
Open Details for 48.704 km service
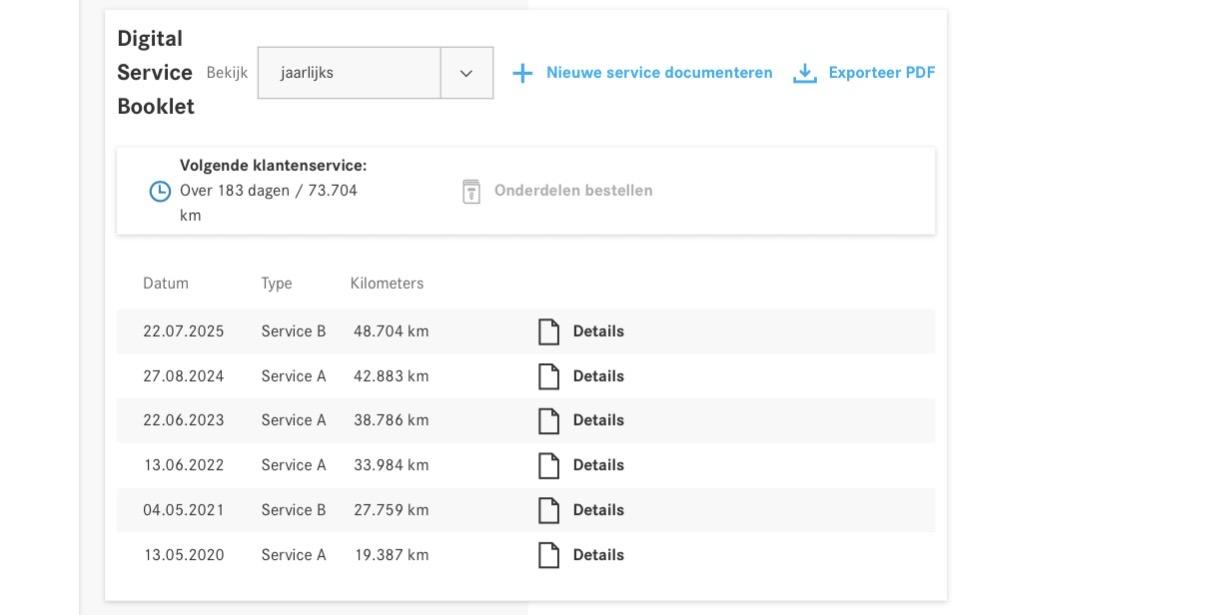(x=598, y=332)
